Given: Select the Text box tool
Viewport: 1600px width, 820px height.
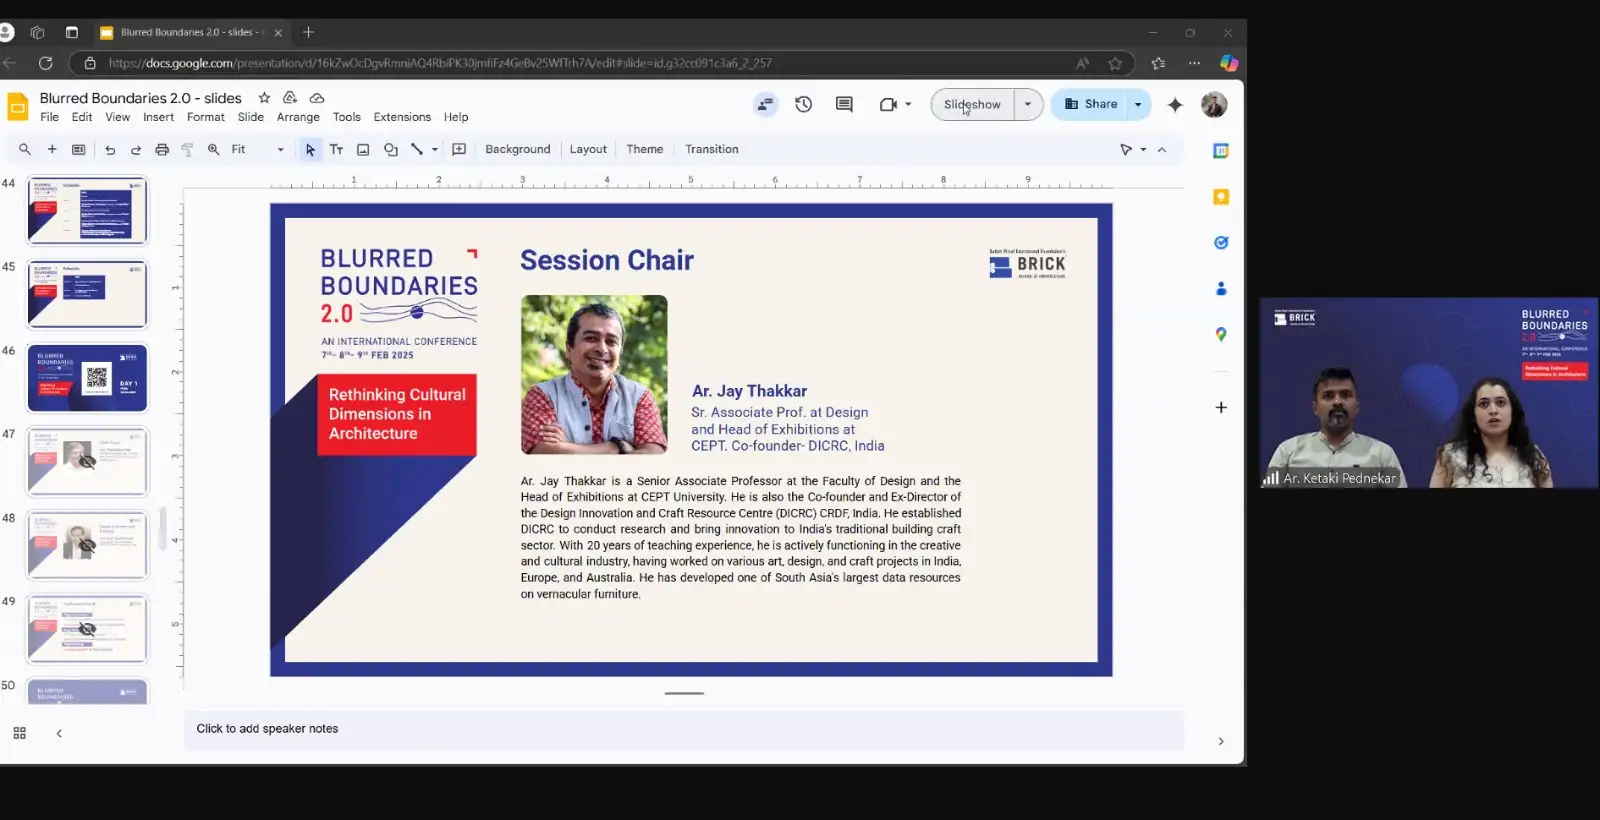Looking at the screenshot, I should pyautogui.click(x=336, y=149).
